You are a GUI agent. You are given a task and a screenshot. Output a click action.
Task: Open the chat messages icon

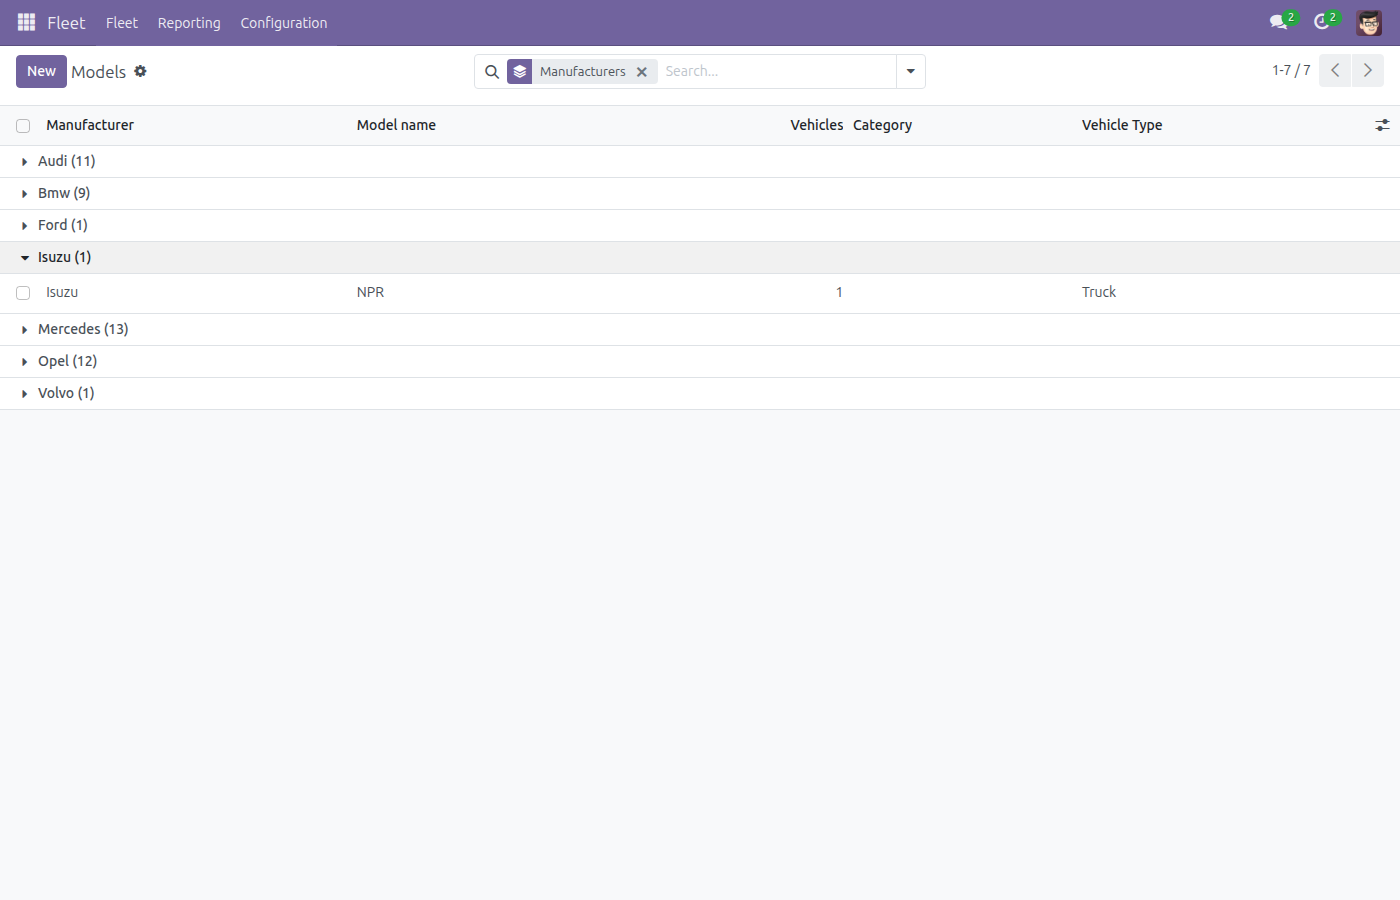(x=1278, y=22)
